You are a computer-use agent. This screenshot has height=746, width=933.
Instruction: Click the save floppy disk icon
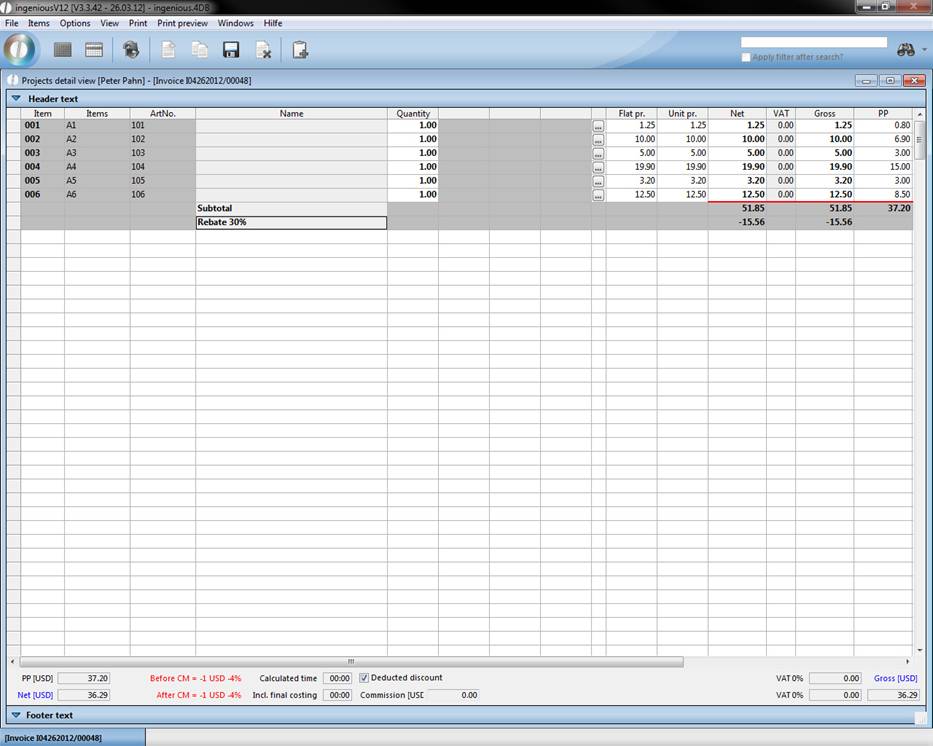pyautogui.click(x=231, y=50)
